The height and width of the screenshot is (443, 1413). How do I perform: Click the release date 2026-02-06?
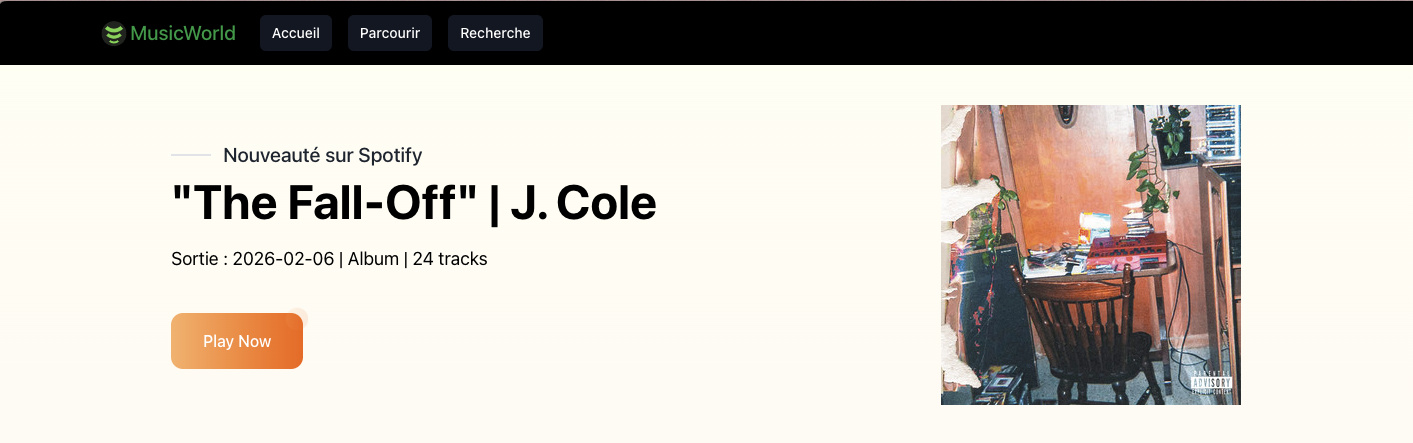coord(283,259)
